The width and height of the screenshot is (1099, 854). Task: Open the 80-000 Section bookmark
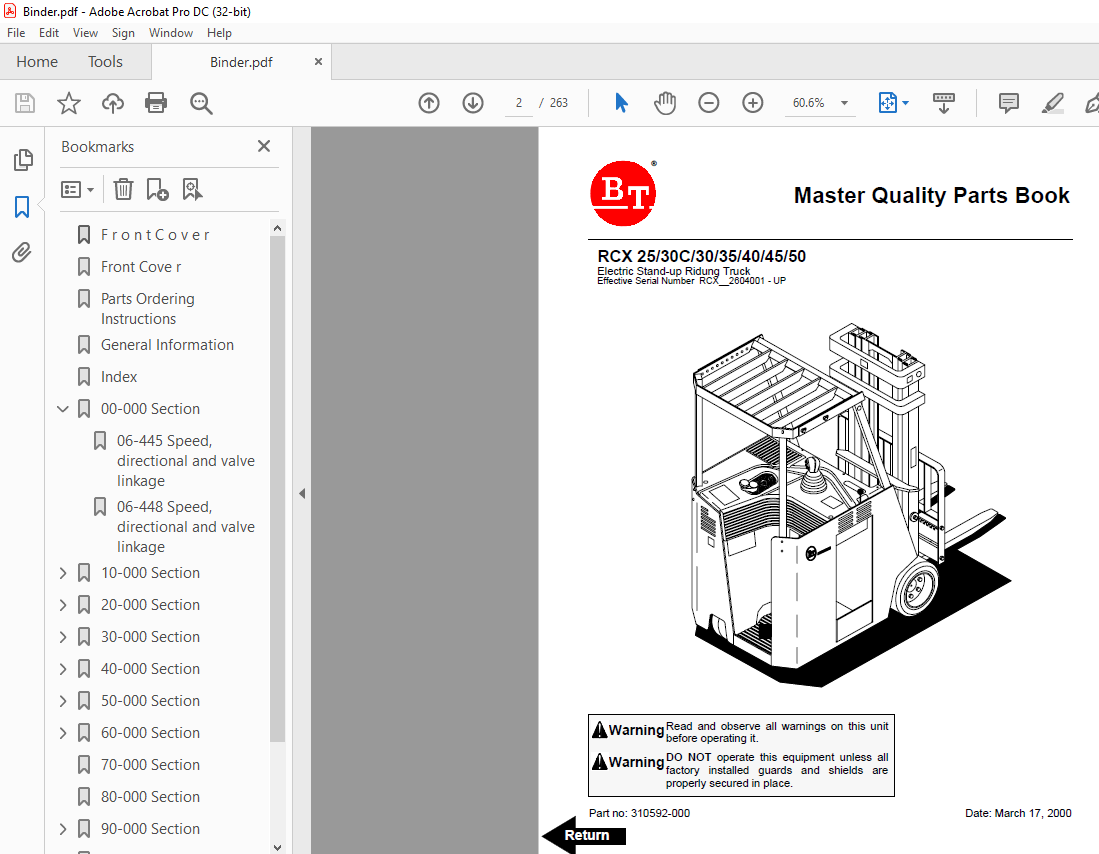point(150,797)
